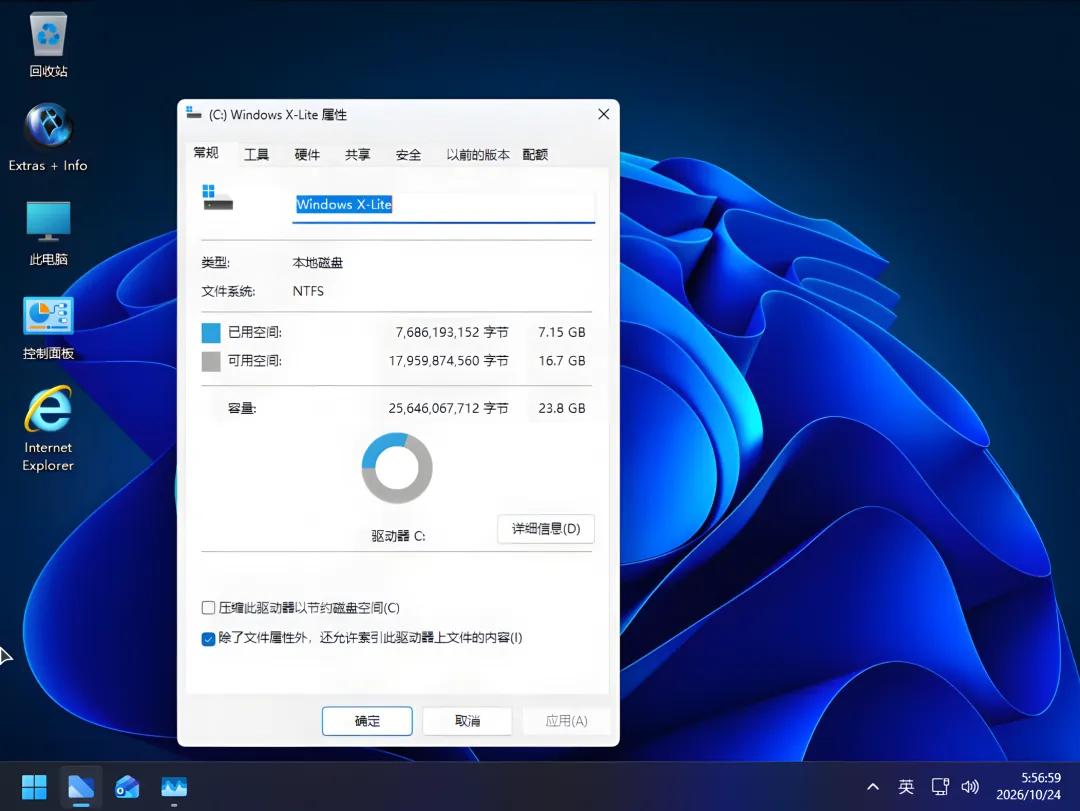Switch to the 安全 (Security) tab
Screen dimensions: 1080x811
click(408, 154)
